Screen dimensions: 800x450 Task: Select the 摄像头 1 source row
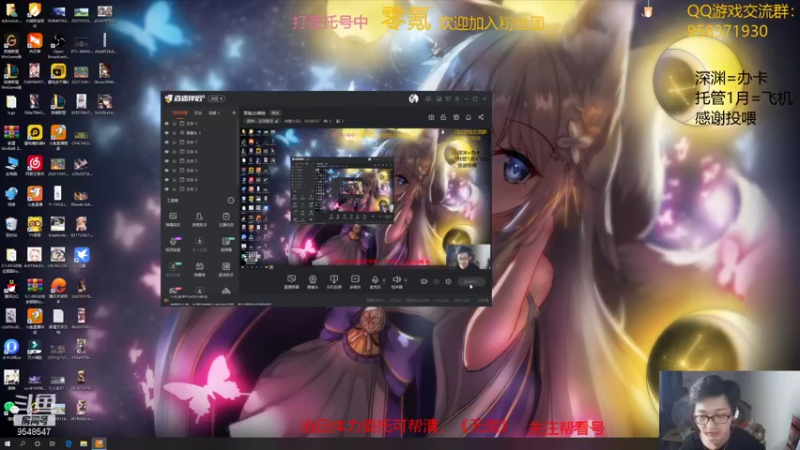[x=200, y=133]
